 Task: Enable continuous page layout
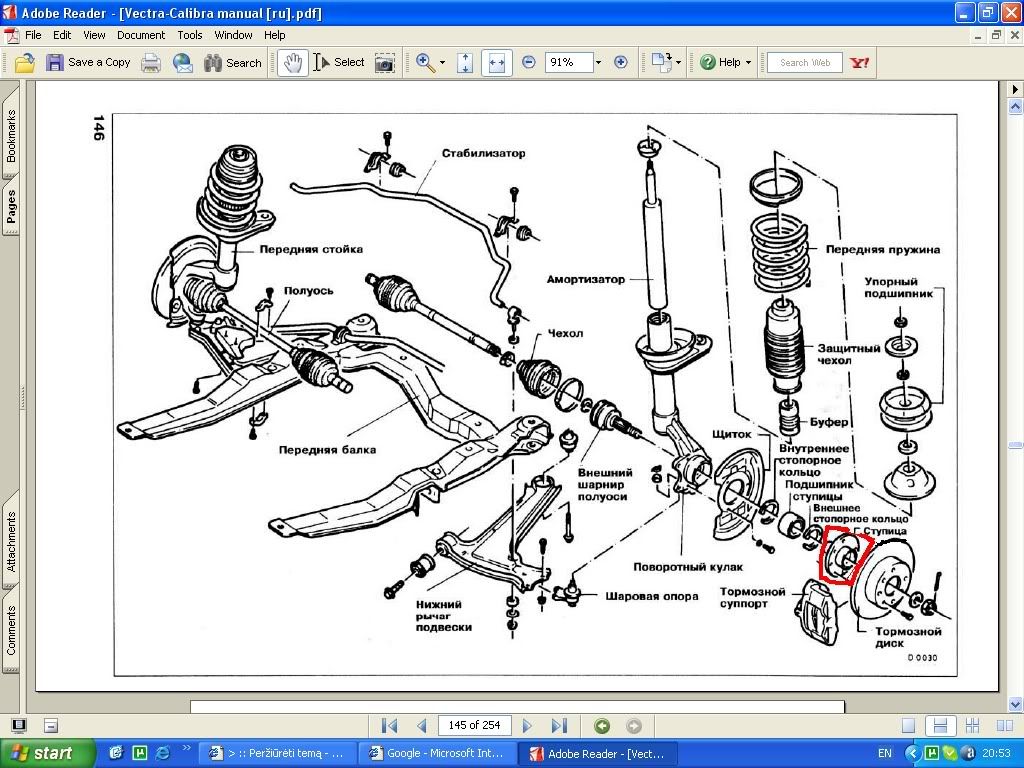[938, 725]
